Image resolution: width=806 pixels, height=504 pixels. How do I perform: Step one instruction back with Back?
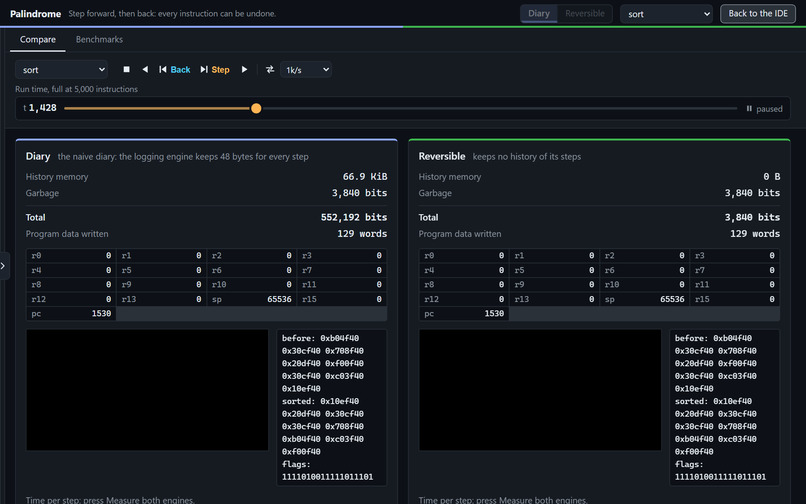point(175,69)
